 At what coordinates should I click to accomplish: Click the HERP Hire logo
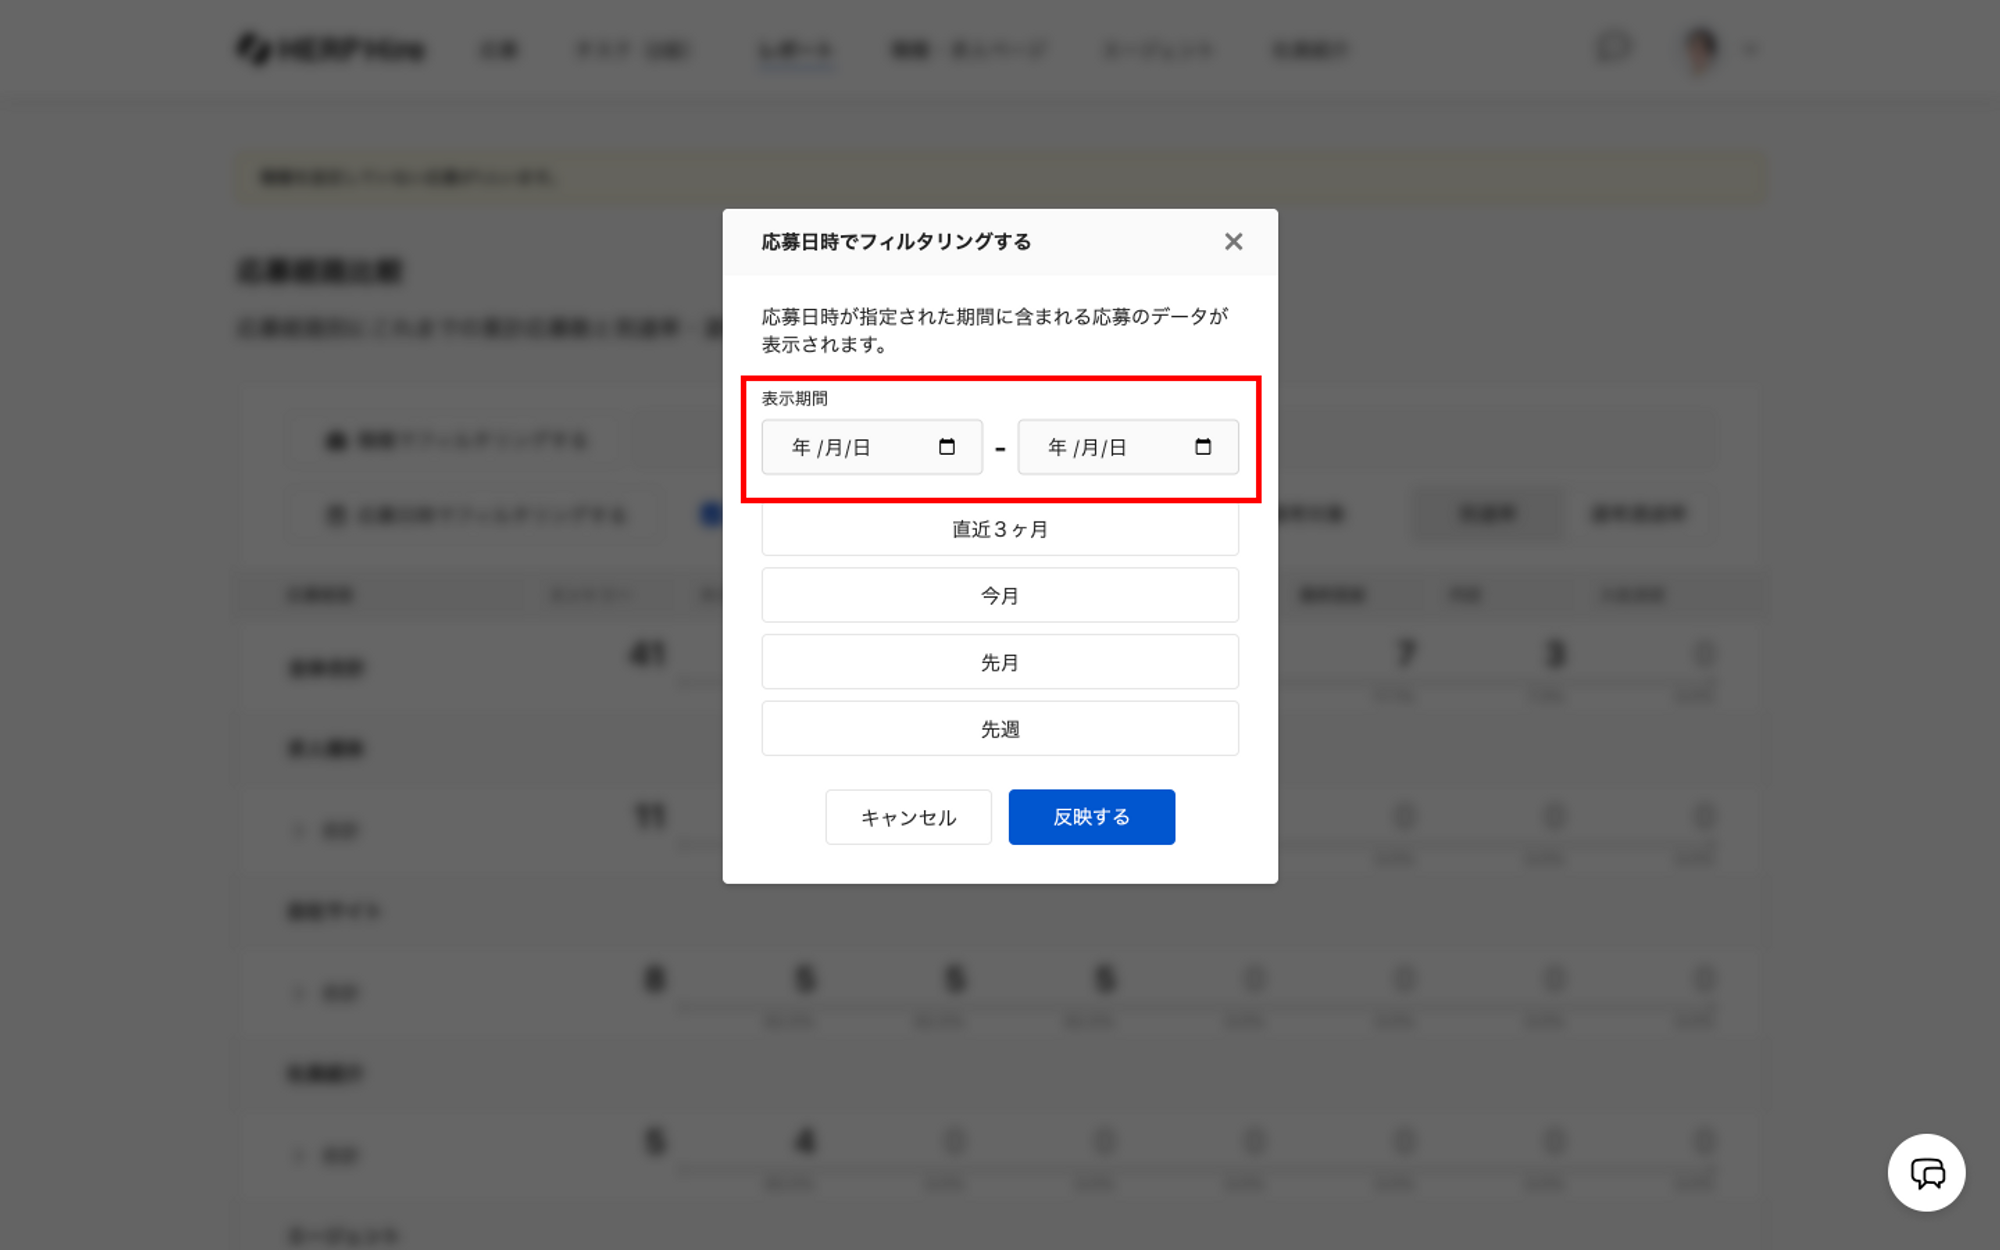(331, 49)
